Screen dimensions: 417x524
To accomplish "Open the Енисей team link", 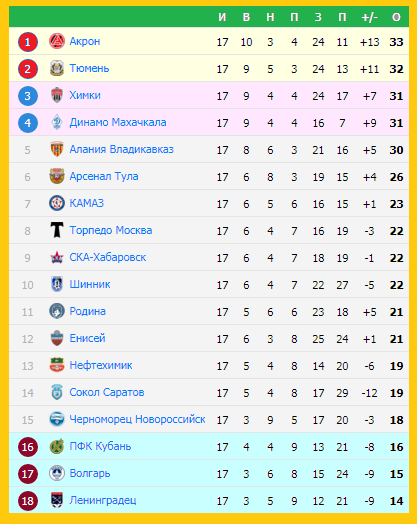I will [88, 338].
